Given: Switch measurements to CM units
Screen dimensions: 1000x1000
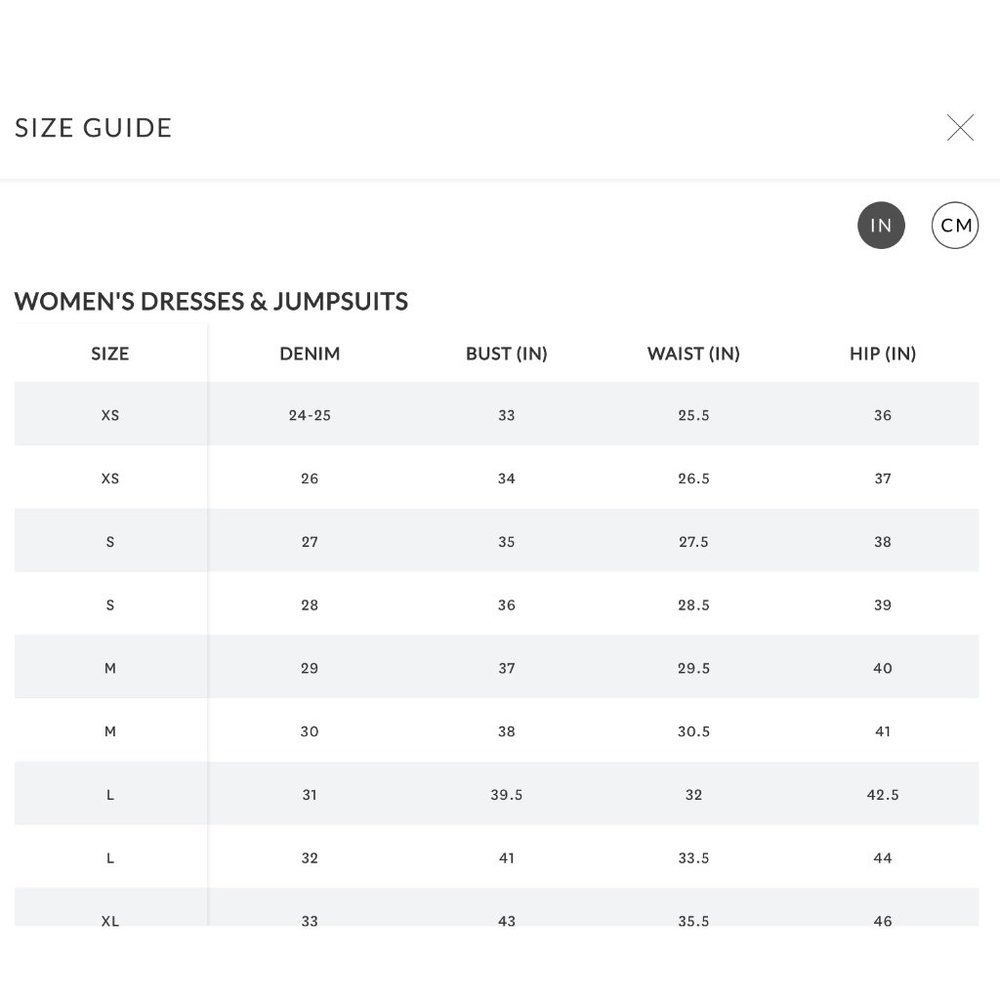Looking at the screenshot, I should tap(955, 225).
